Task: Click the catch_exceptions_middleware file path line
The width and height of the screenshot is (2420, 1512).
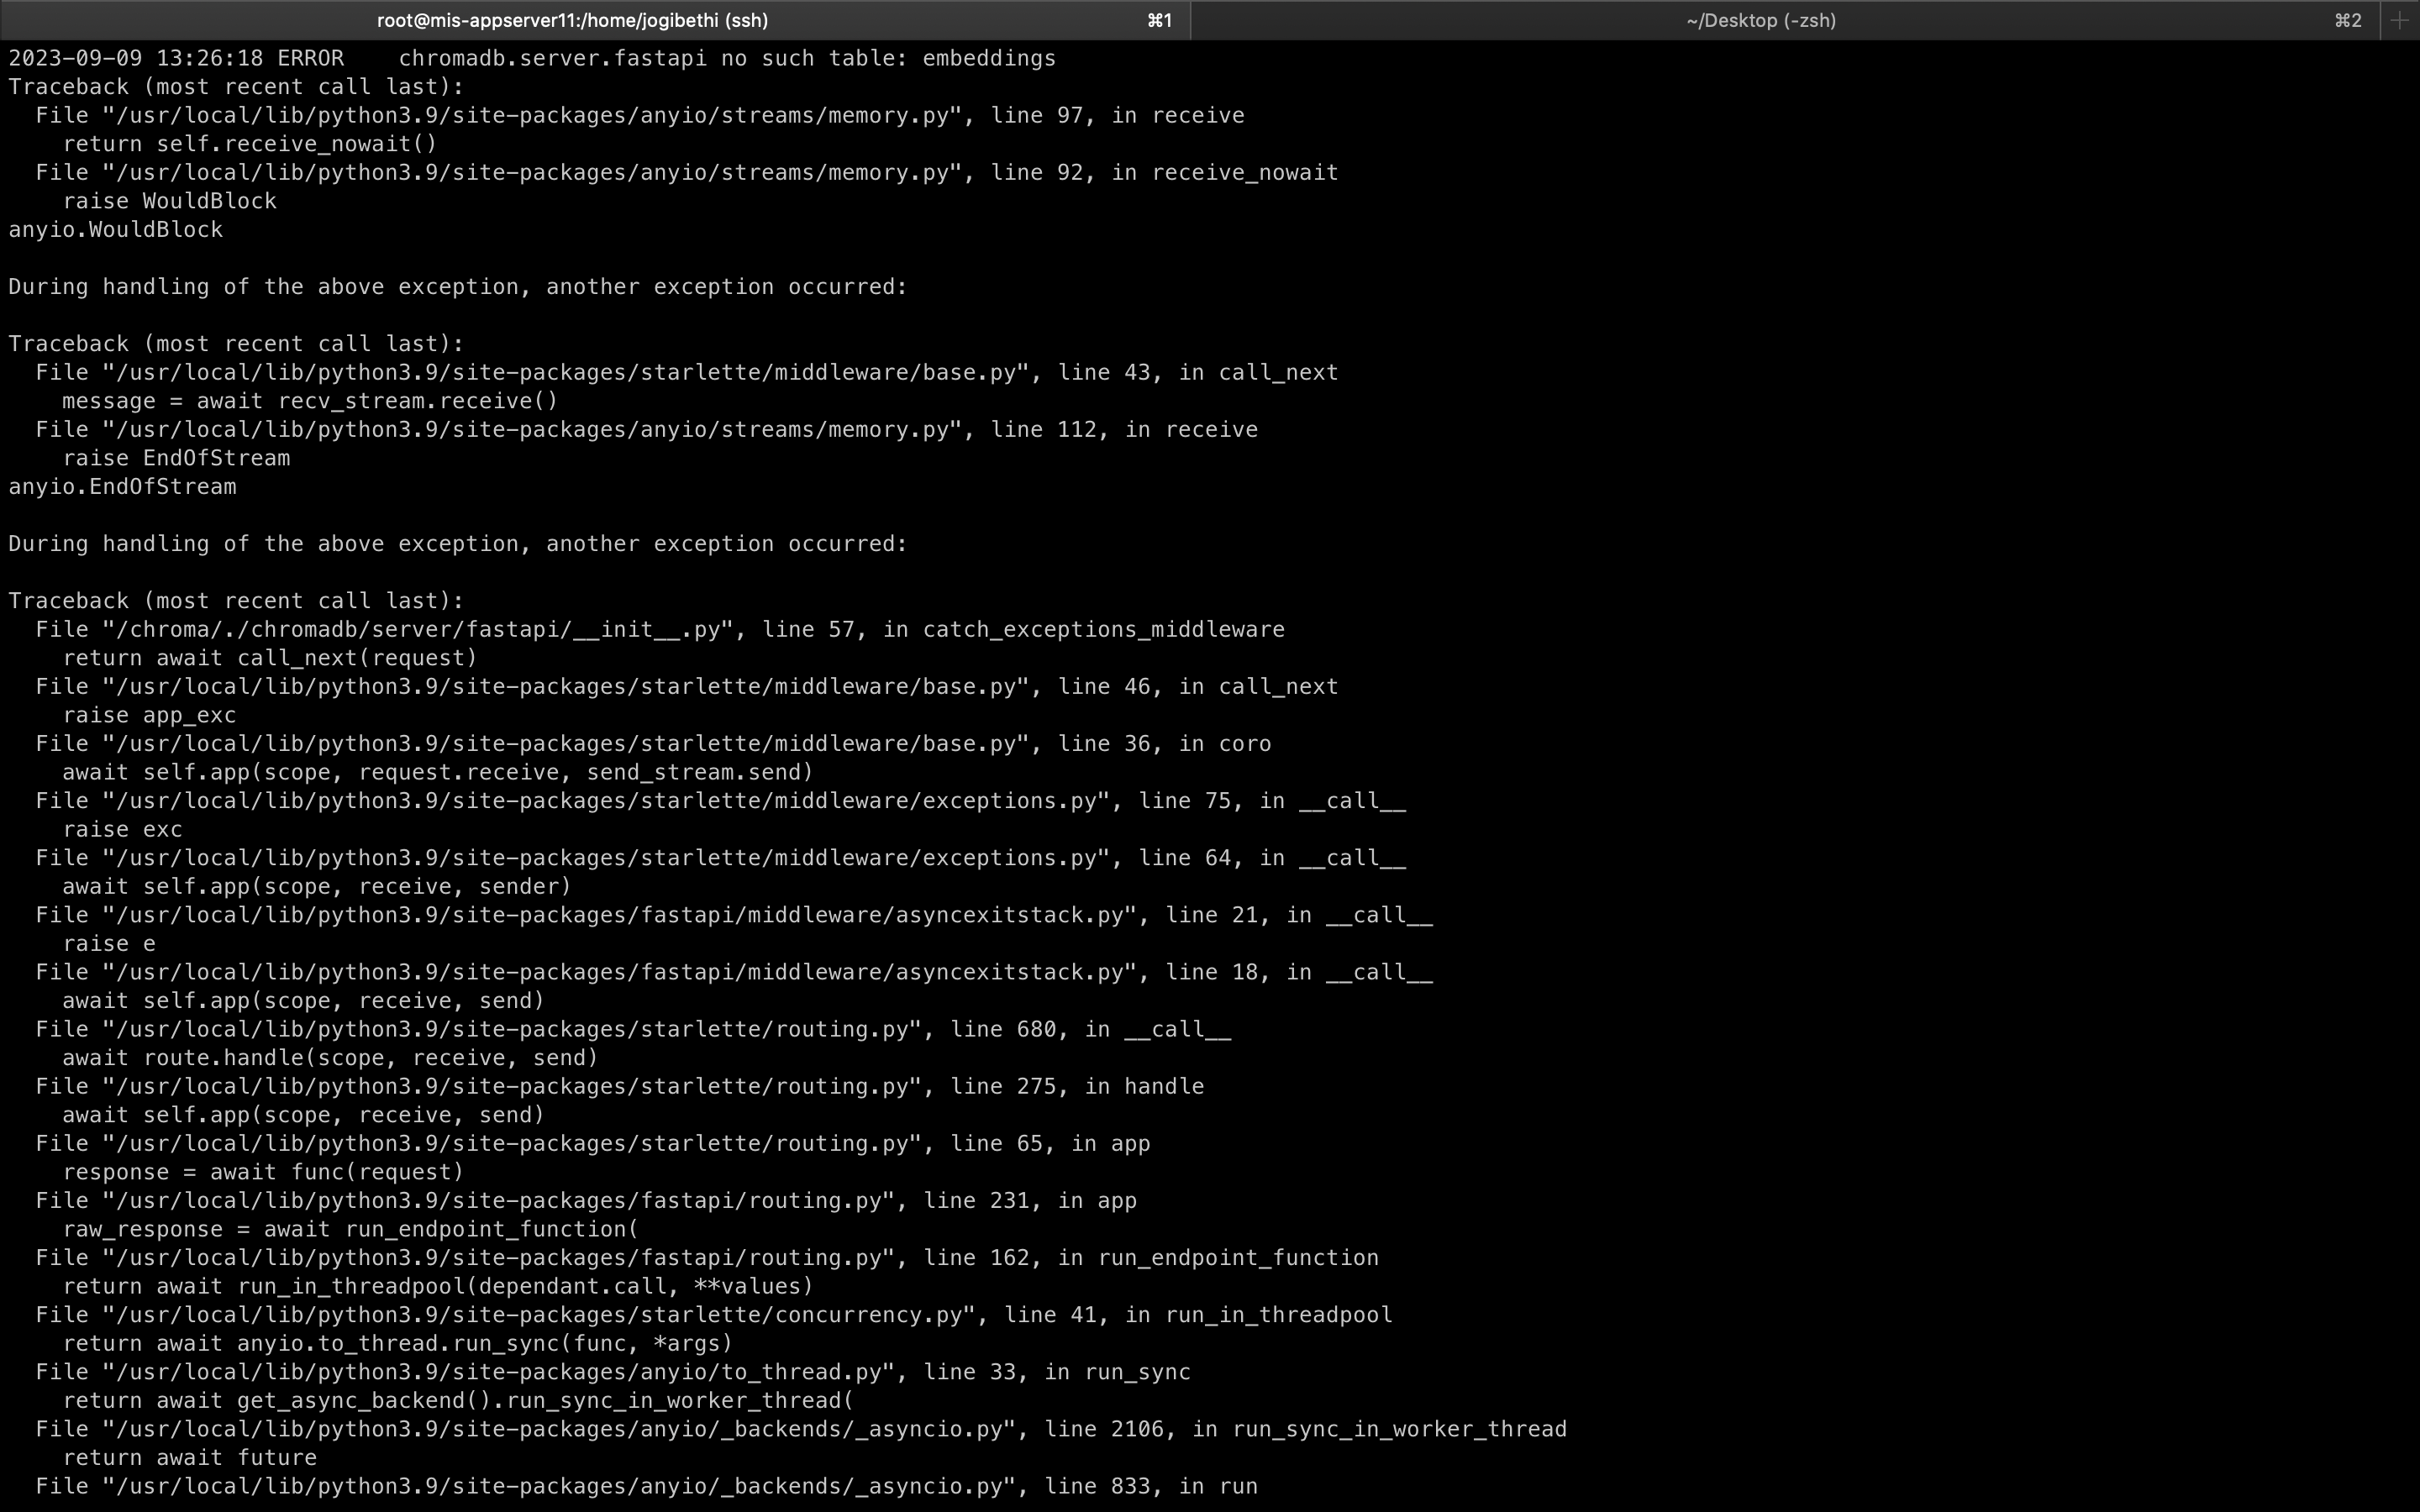Action: click(x=660, y=630)
